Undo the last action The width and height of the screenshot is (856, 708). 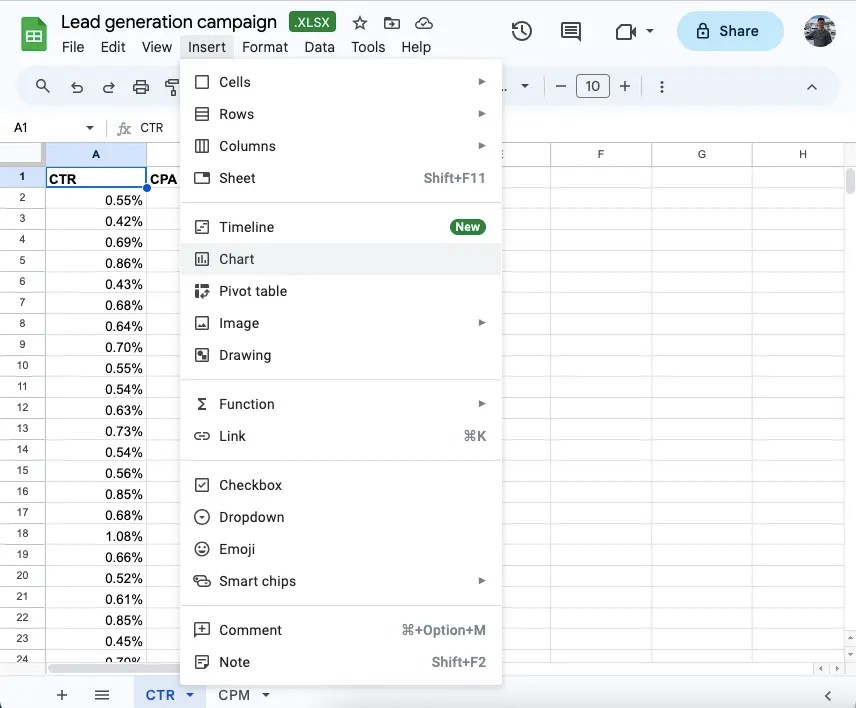(77, 87)
